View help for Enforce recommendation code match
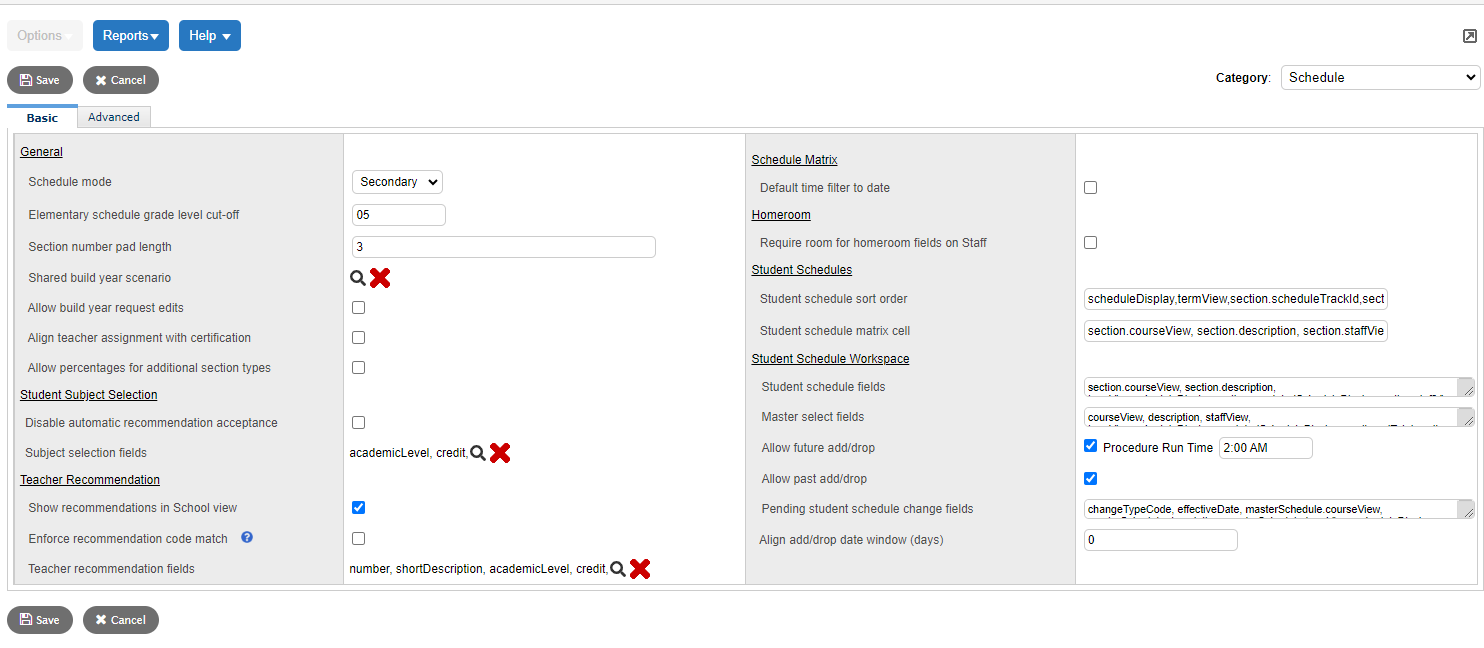Viewport: 1484px width, 648px height. 245,538
